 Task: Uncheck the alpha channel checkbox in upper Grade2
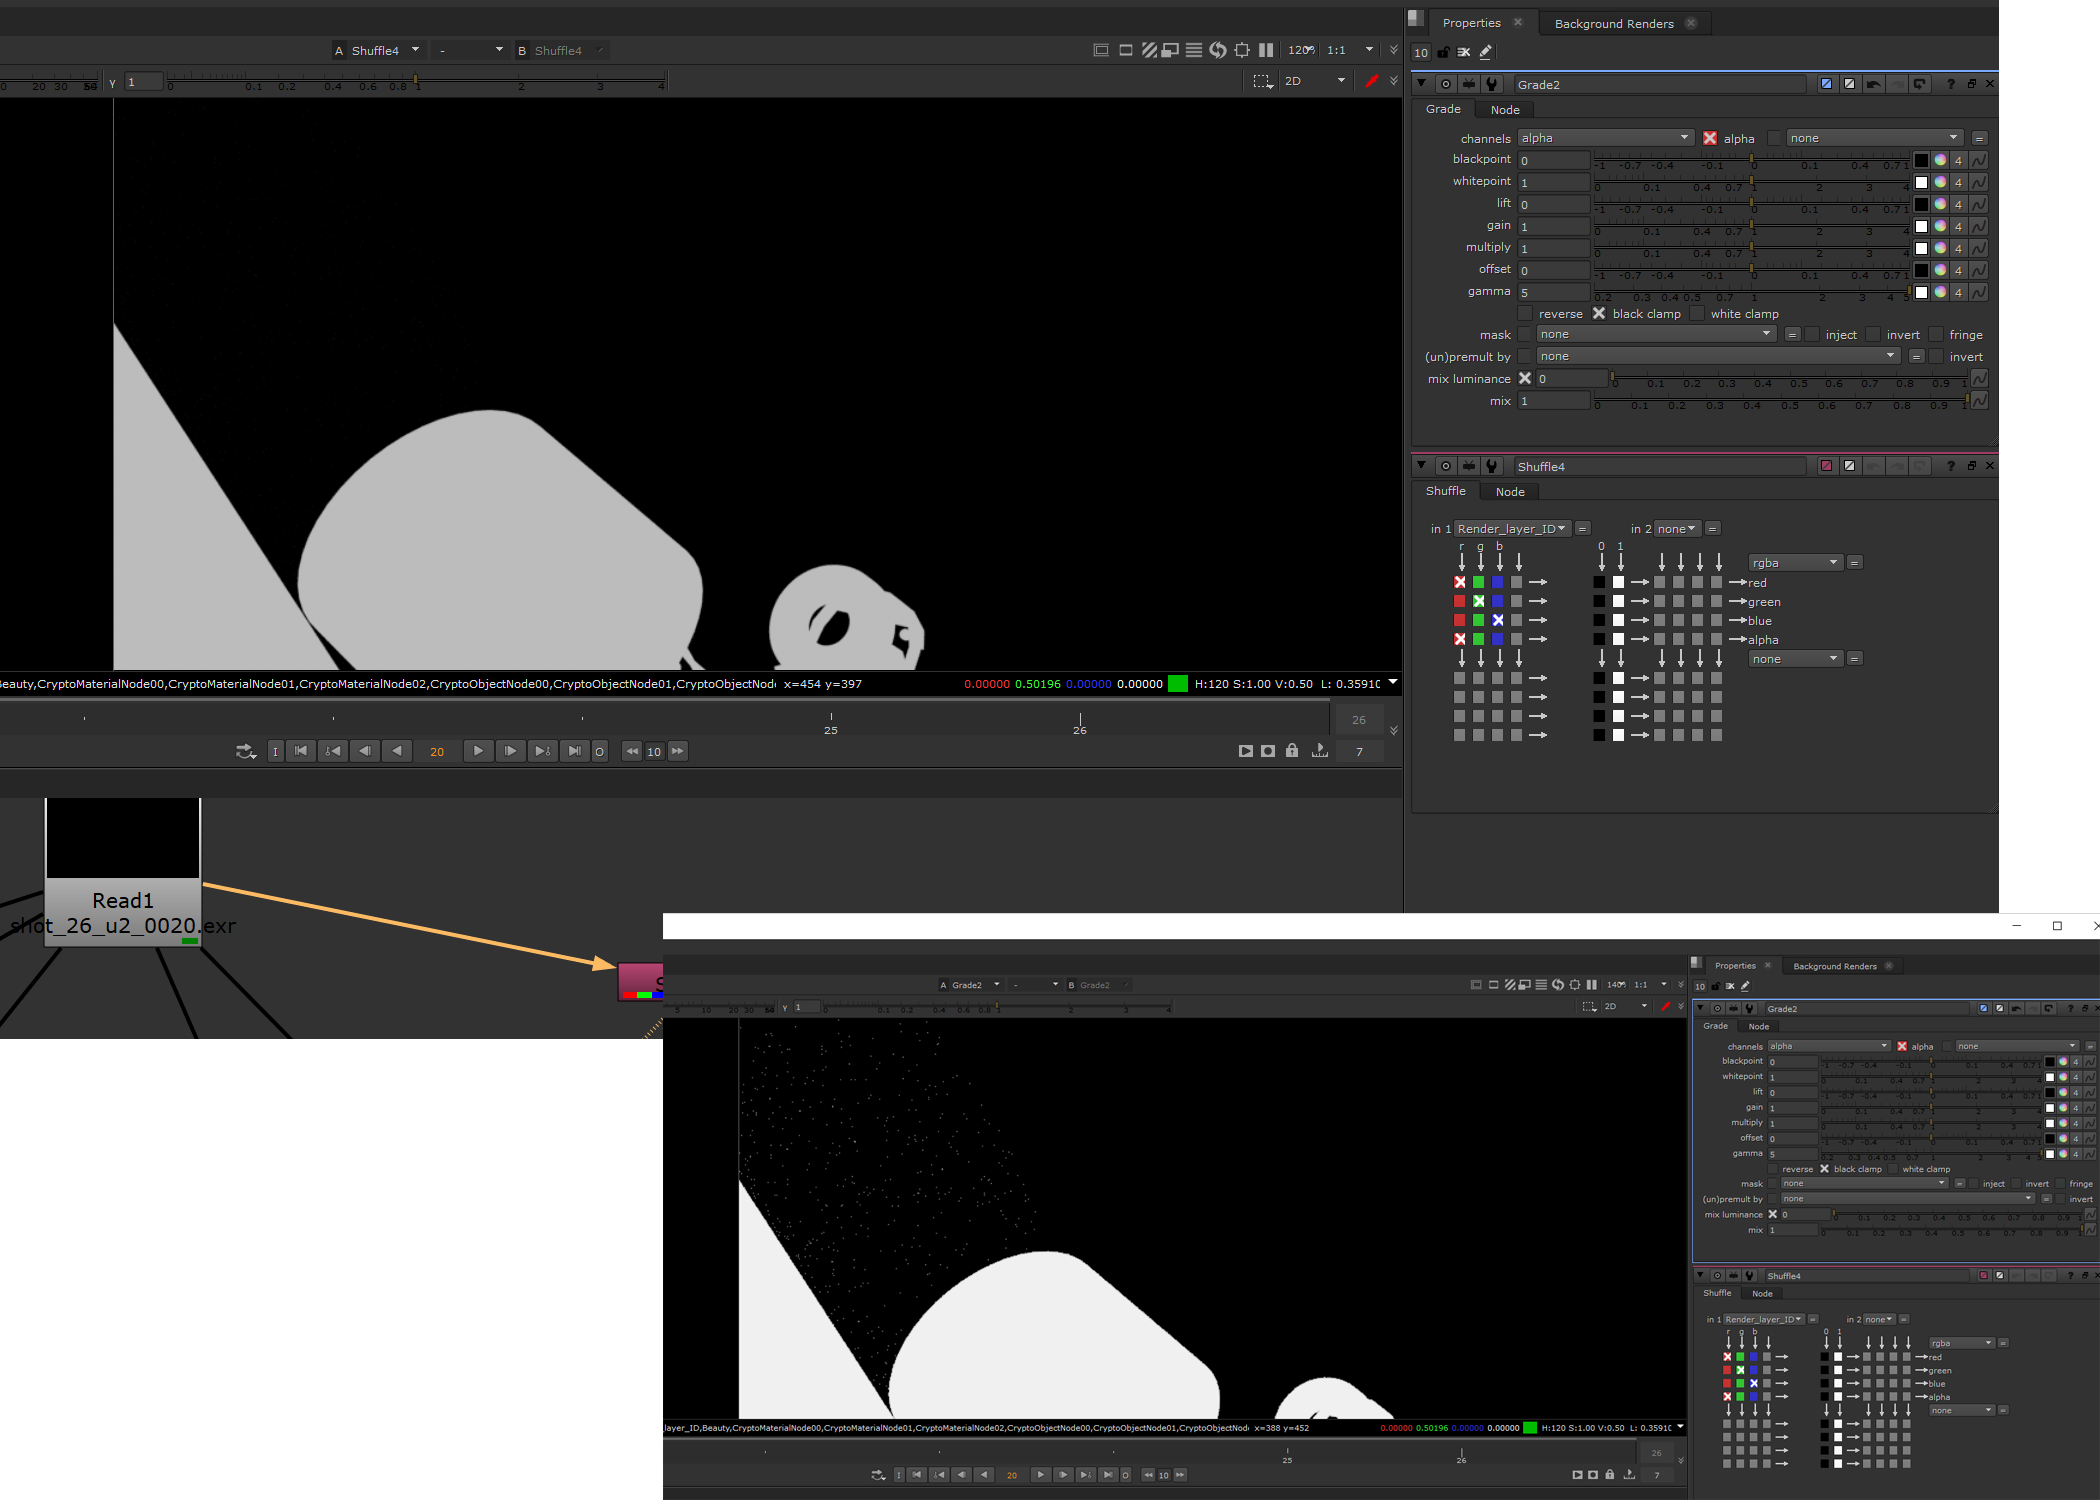[x=1710, y=138]
